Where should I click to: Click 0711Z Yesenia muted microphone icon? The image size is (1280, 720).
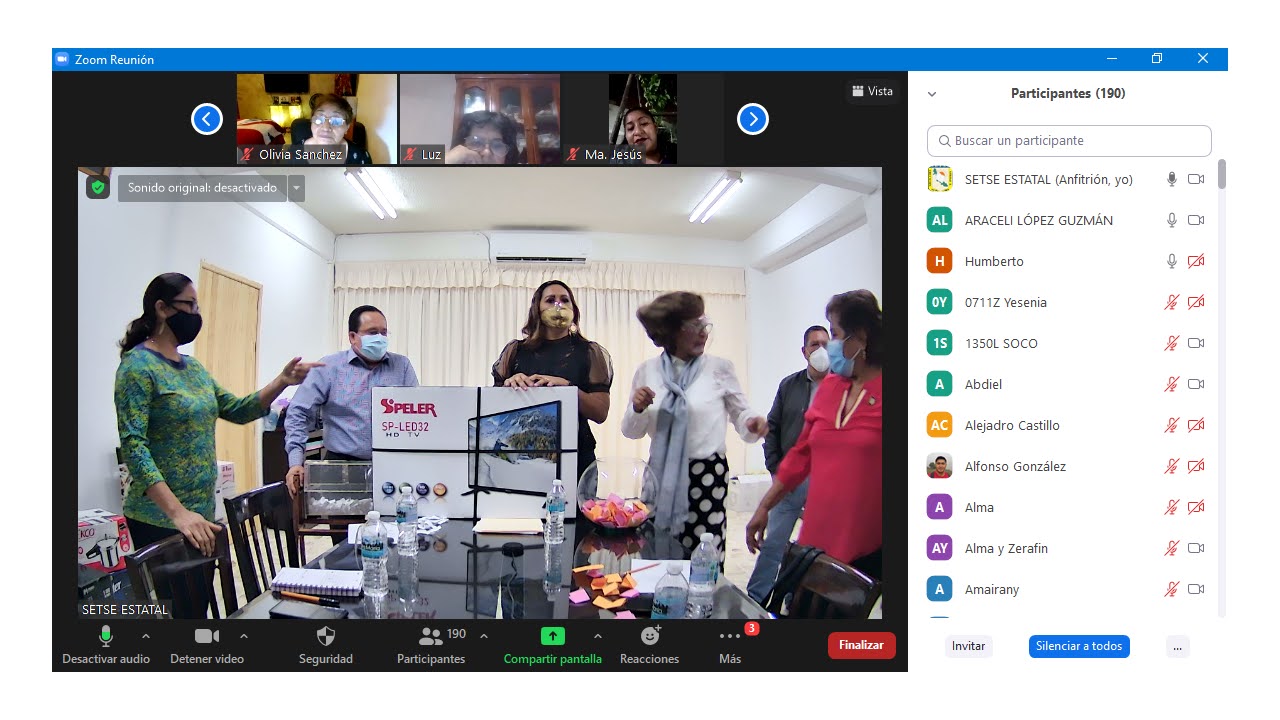click(x=1172, y=302)
